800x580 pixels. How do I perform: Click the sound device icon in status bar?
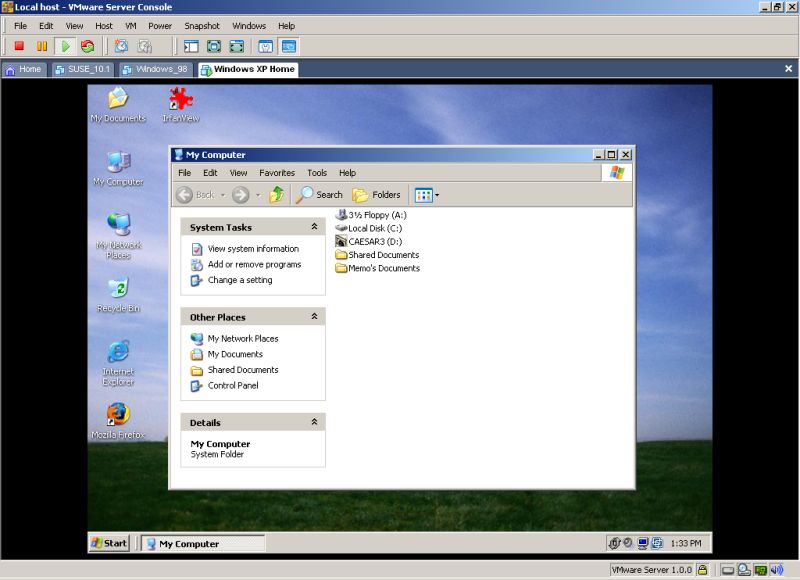point(777,570)
